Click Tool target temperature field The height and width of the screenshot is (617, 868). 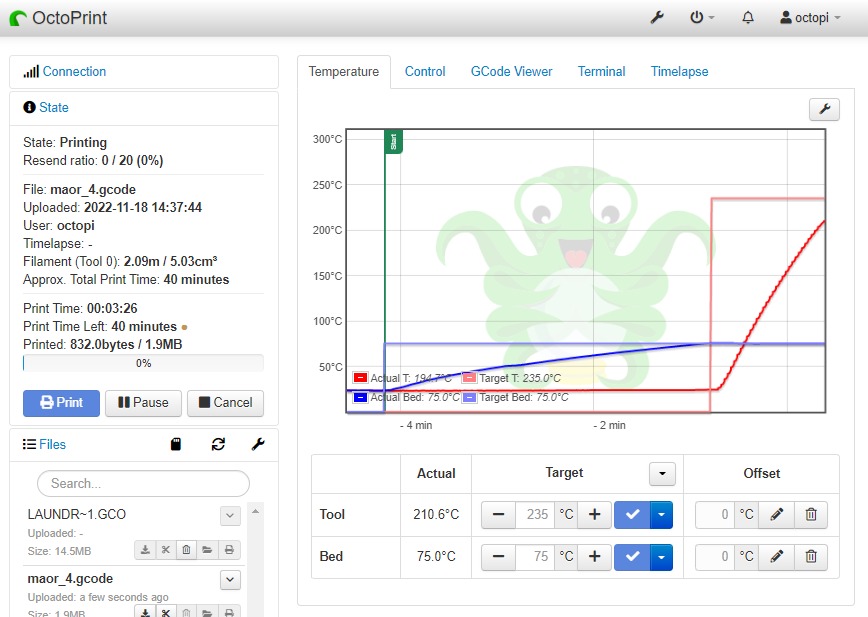535,515
